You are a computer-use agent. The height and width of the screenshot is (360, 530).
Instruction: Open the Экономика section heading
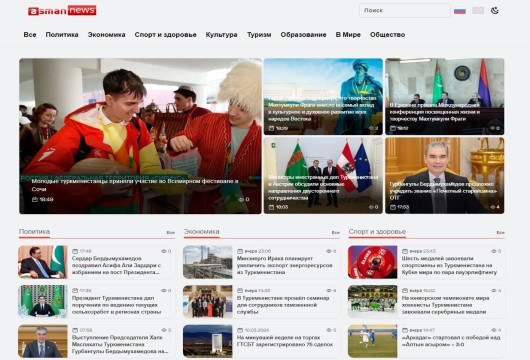pos(201,232)
